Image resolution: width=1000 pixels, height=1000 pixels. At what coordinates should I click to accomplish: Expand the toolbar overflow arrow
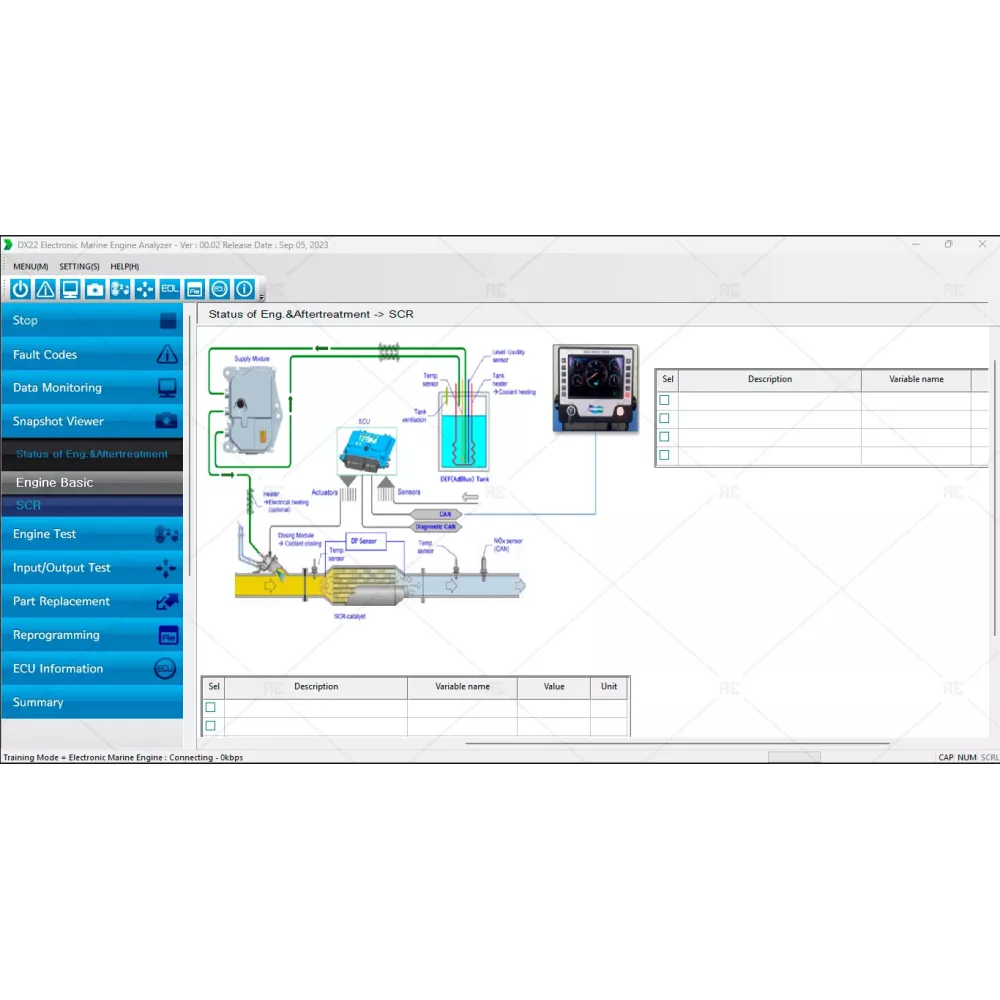tap(262, 296)
